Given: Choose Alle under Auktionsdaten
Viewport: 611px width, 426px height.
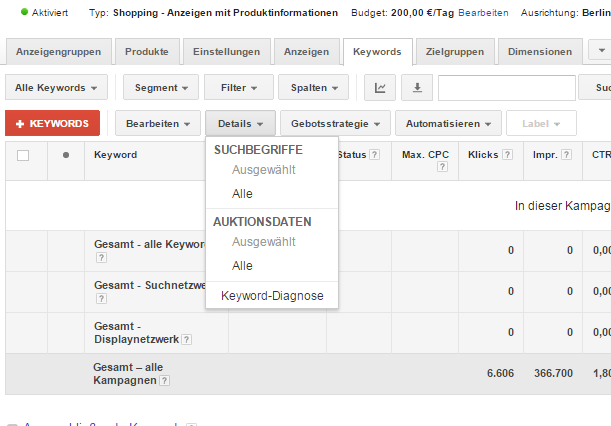Looking at the screenshot, I should click(242, 266).
